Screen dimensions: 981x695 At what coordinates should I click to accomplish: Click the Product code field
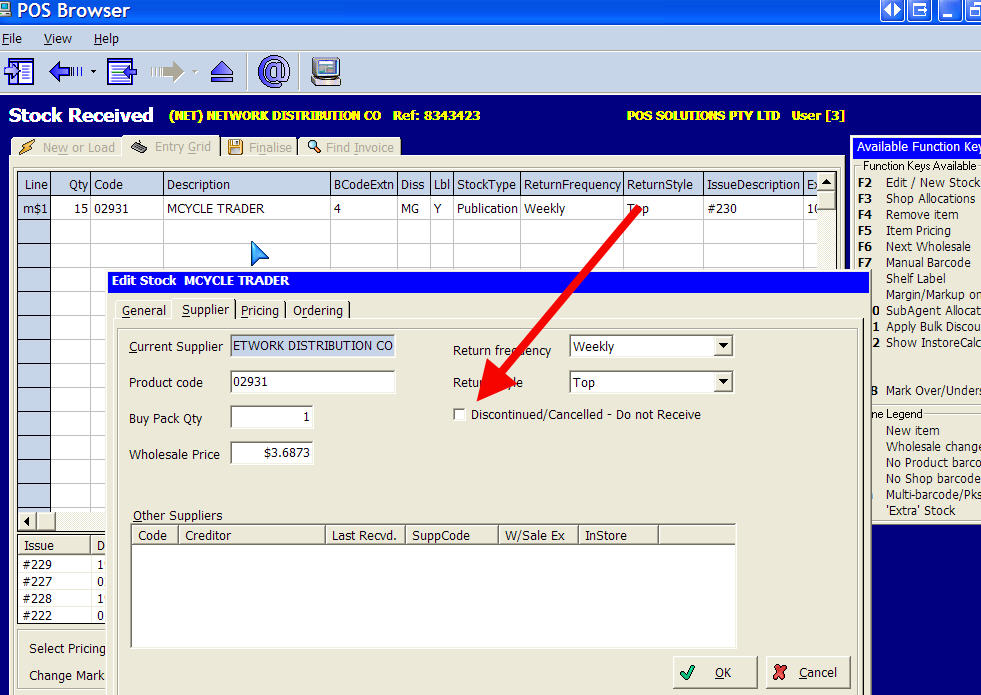tap(312, 382)
